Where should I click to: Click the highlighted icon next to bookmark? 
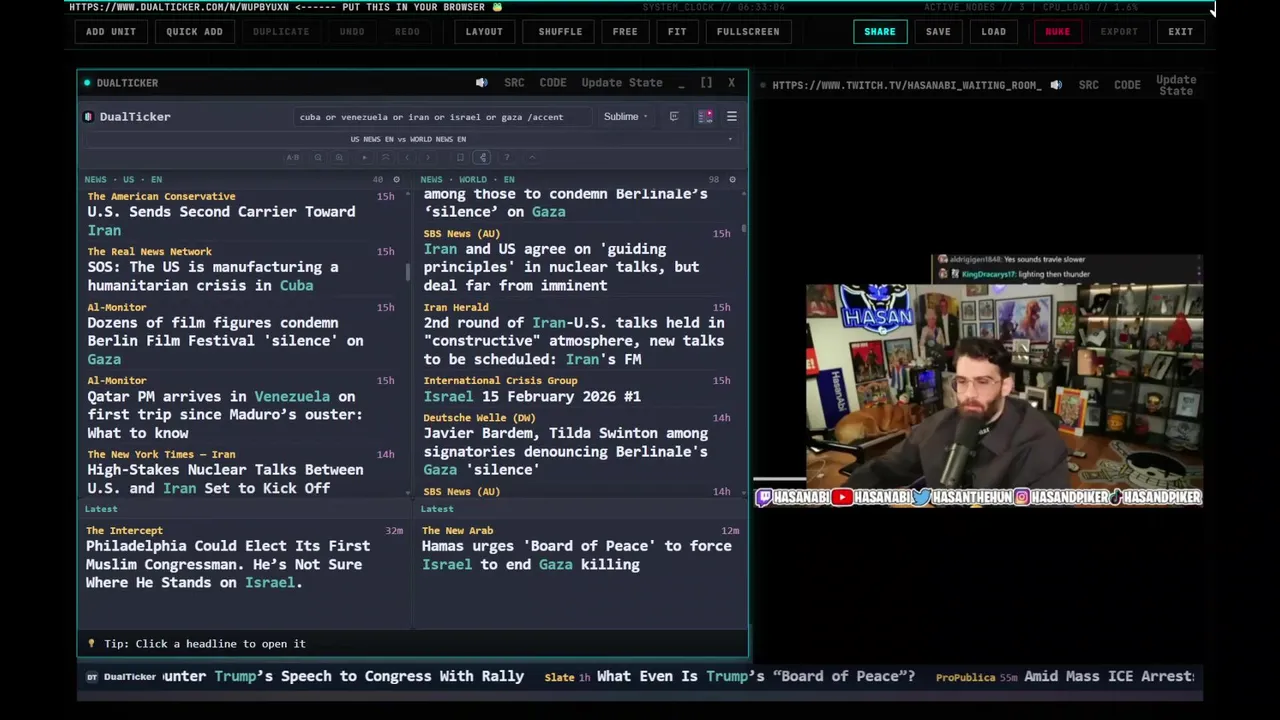[x=482, y=157]
